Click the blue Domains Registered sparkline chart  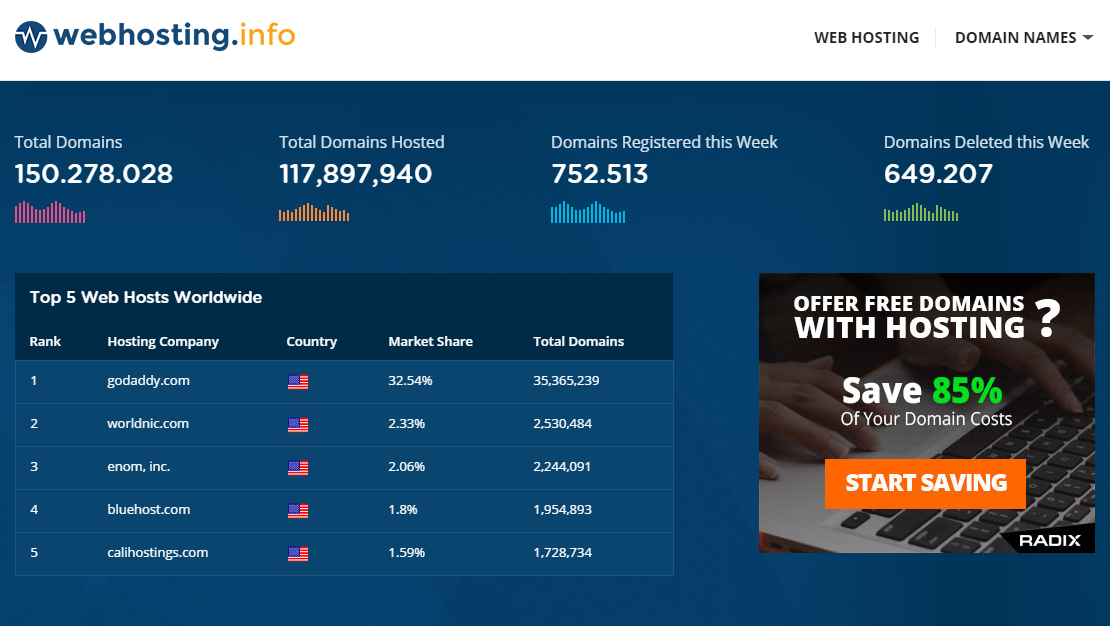588,212
